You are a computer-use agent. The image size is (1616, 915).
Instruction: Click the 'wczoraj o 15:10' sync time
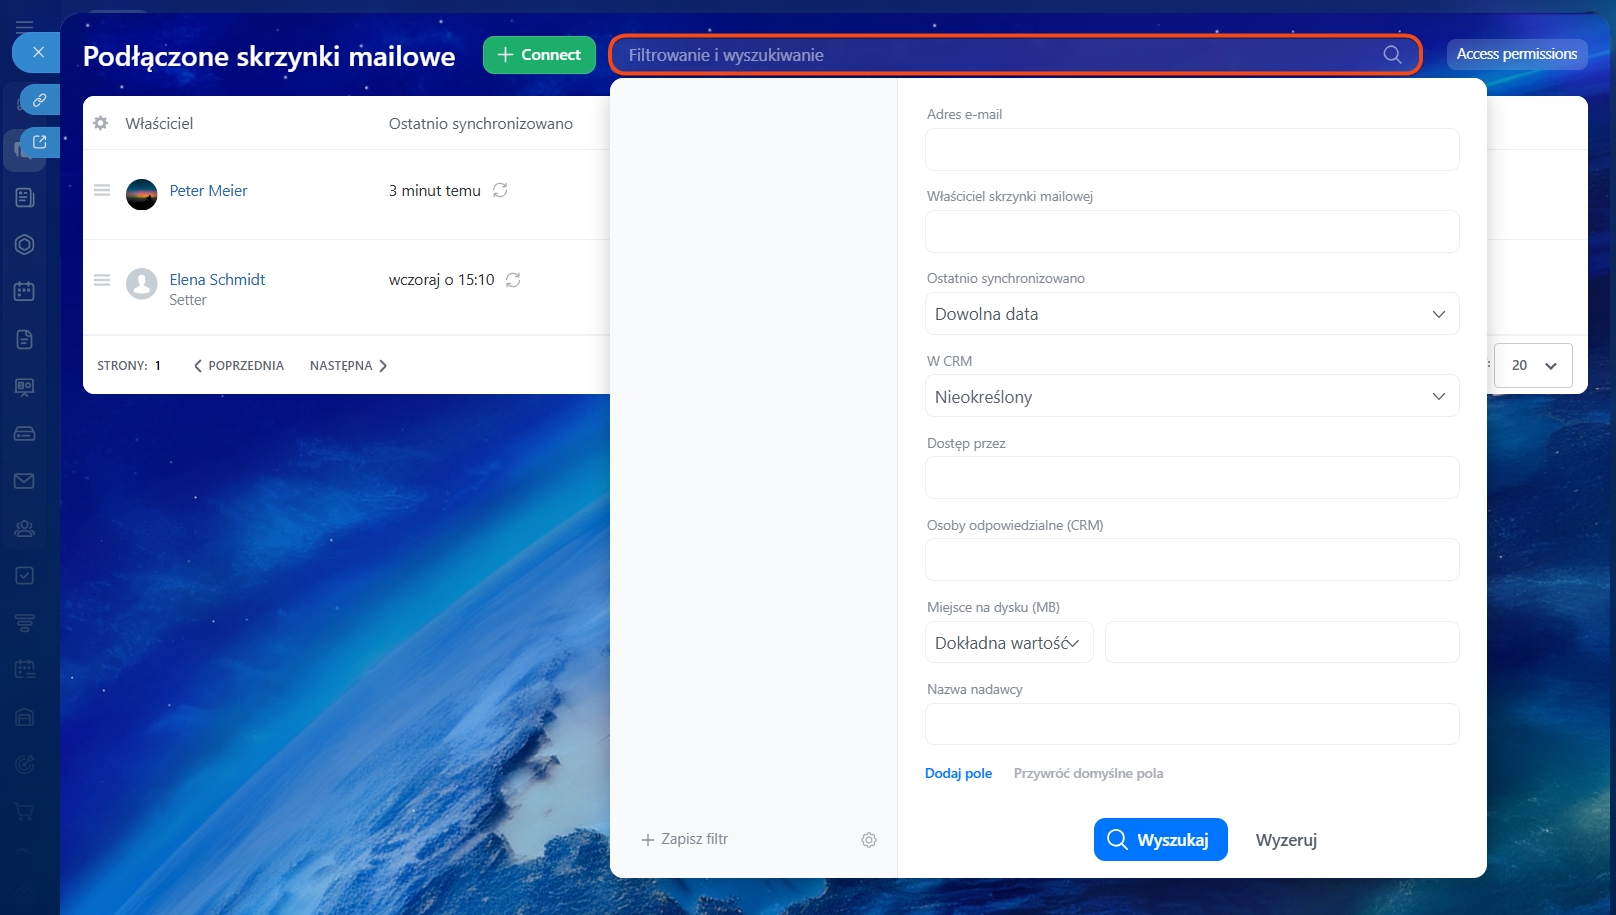(441, 280)
